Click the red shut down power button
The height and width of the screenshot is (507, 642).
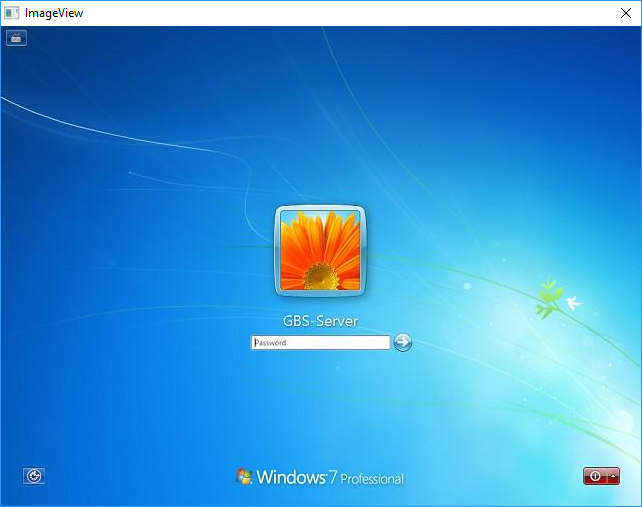point(595,476)
